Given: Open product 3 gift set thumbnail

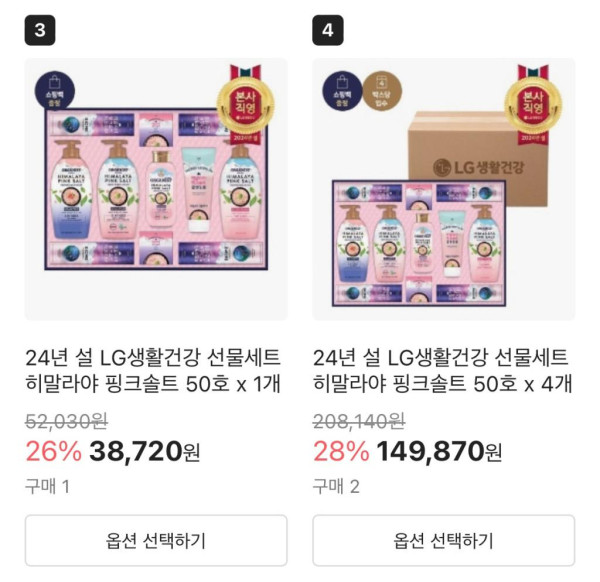Looking at the screenshot, I should [x=156, y=189].
